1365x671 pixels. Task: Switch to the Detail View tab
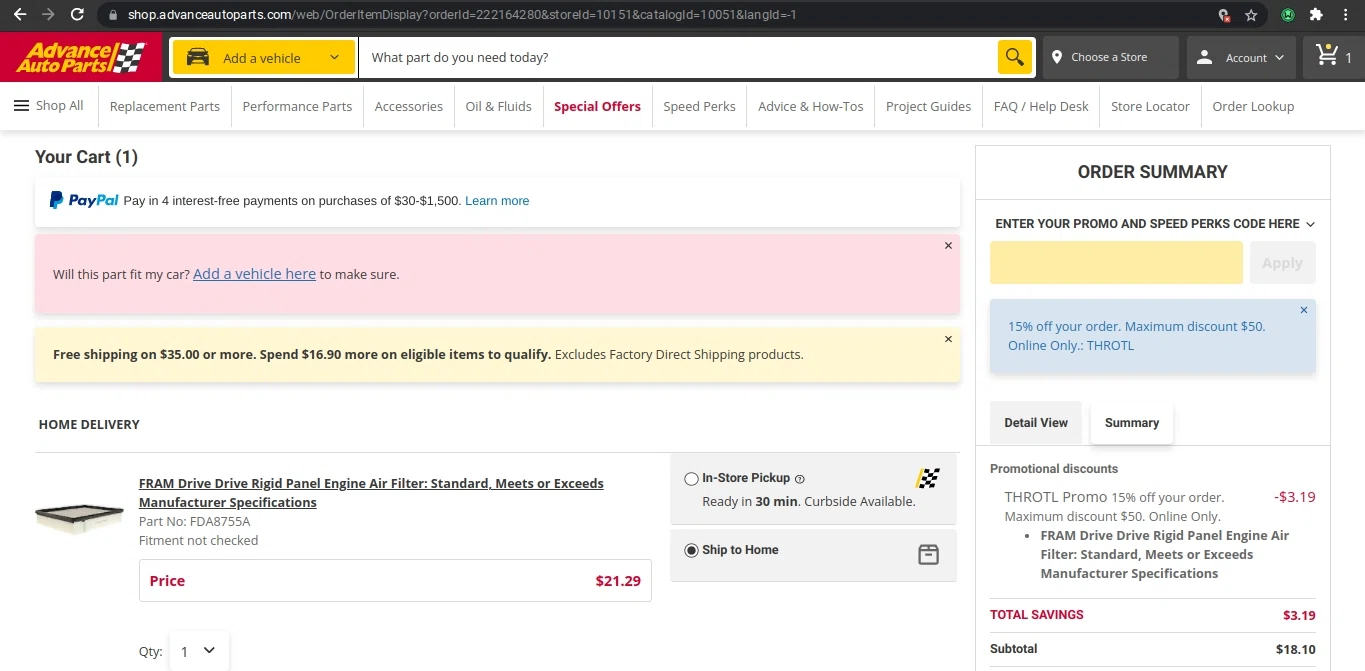click(1036, 423)
